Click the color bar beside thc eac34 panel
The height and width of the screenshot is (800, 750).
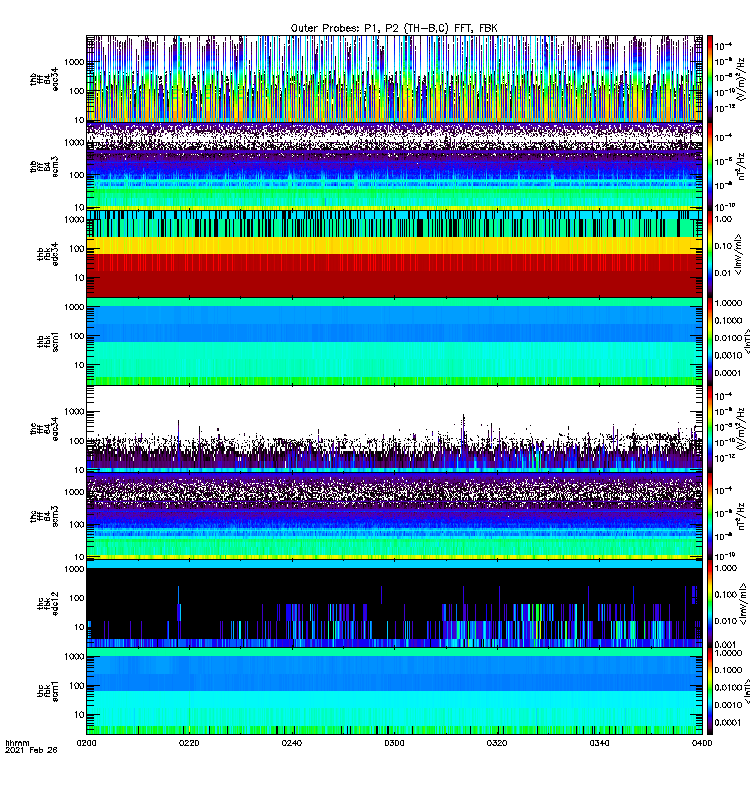tap(710, 429)
